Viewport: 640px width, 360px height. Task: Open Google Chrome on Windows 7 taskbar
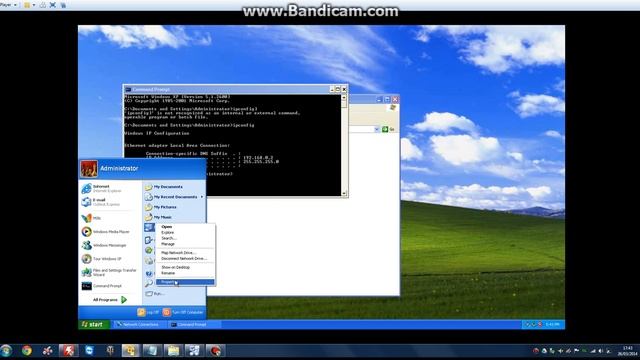pyautogui.click(x=27, y=351)
